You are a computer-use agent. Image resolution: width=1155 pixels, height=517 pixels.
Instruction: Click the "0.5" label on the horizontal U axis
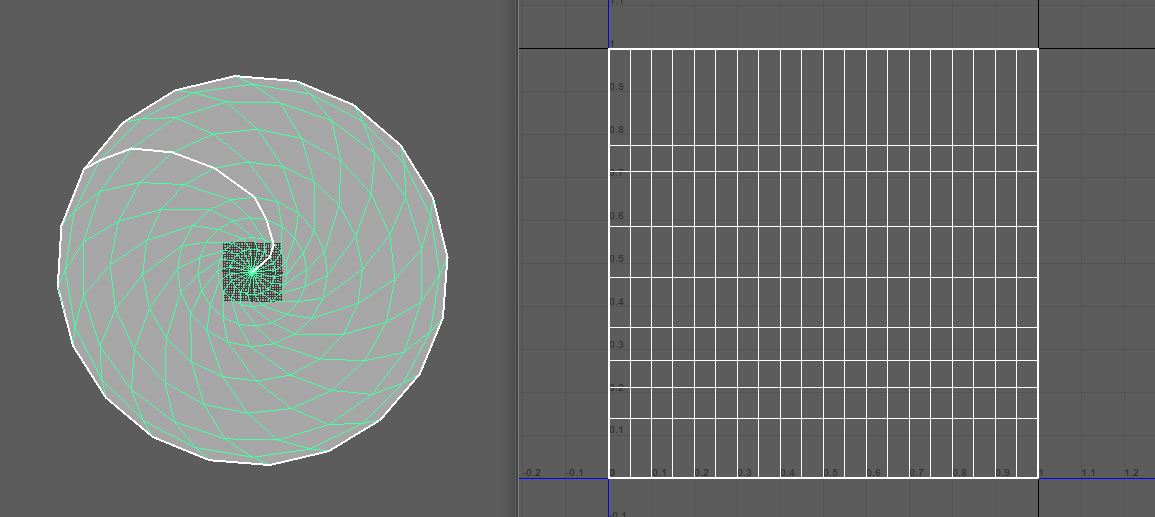coord(831,473)
